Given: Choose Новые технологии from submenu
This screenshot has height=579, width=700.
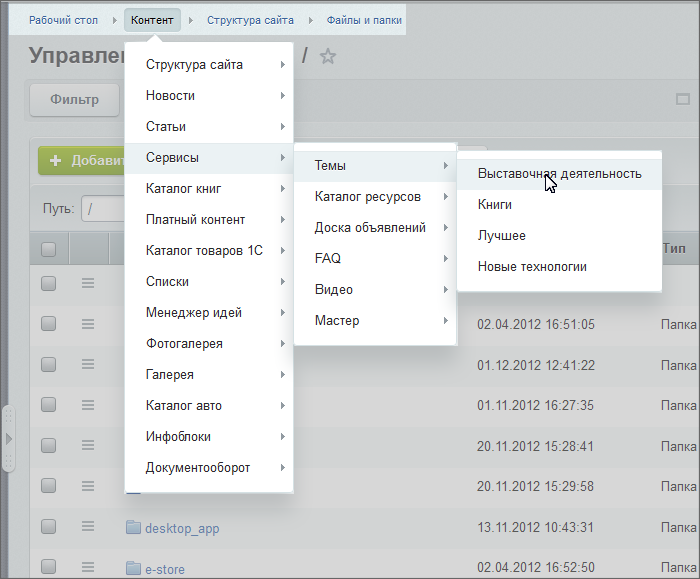Looking at the screenshot, I should (x=532, y=266).
